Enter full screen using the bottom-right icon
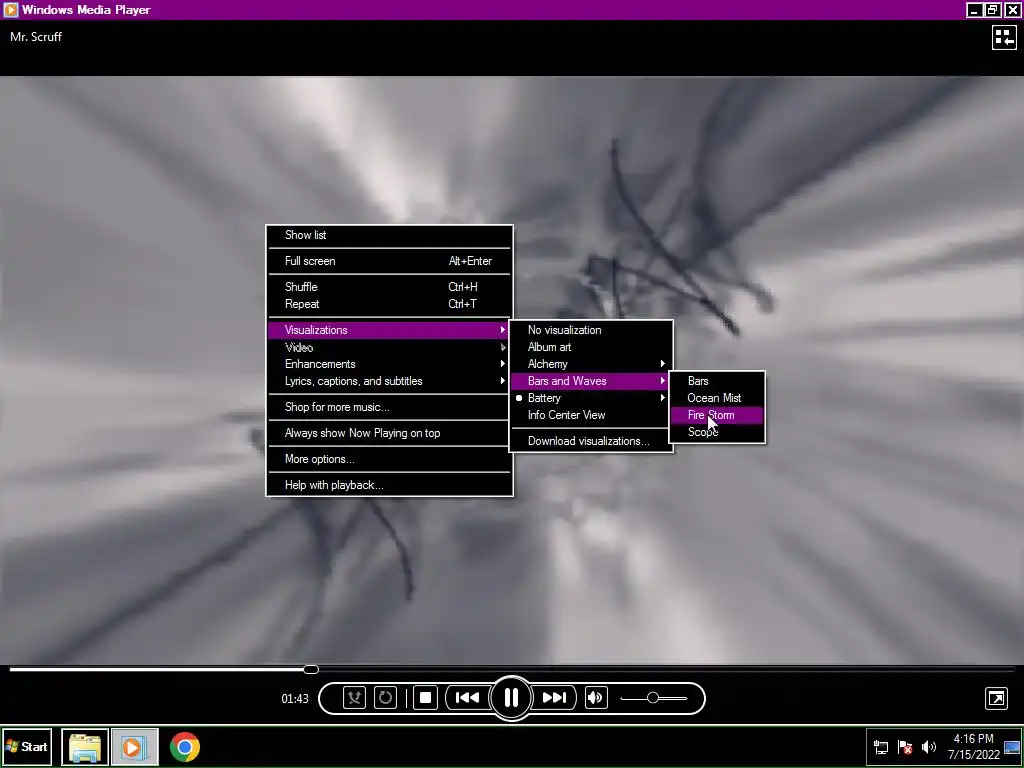Viewport: 1024px width, 768px height. point(996,698)
